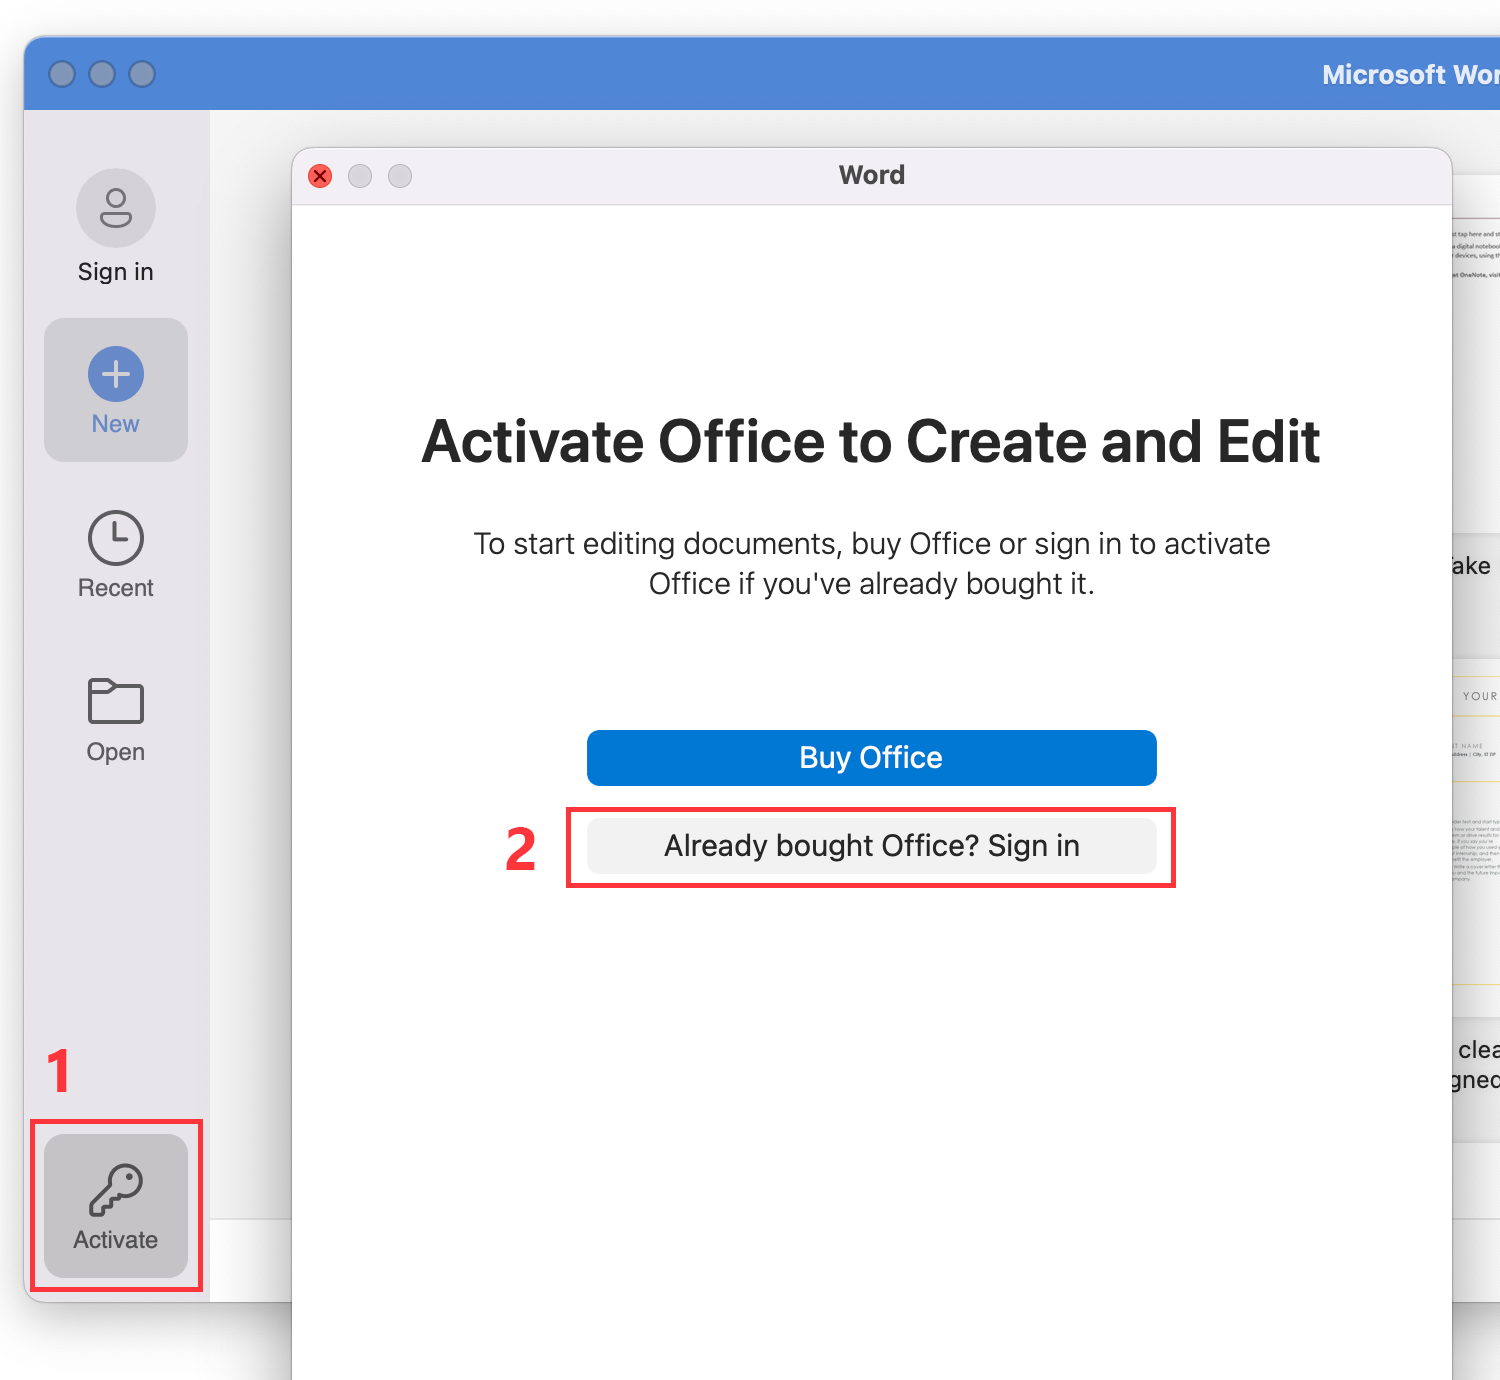Viewport: 1500px width, 1380px height.
Task: Click the Sign in profile icon in sidebar
Action: (x=116, y=208)
